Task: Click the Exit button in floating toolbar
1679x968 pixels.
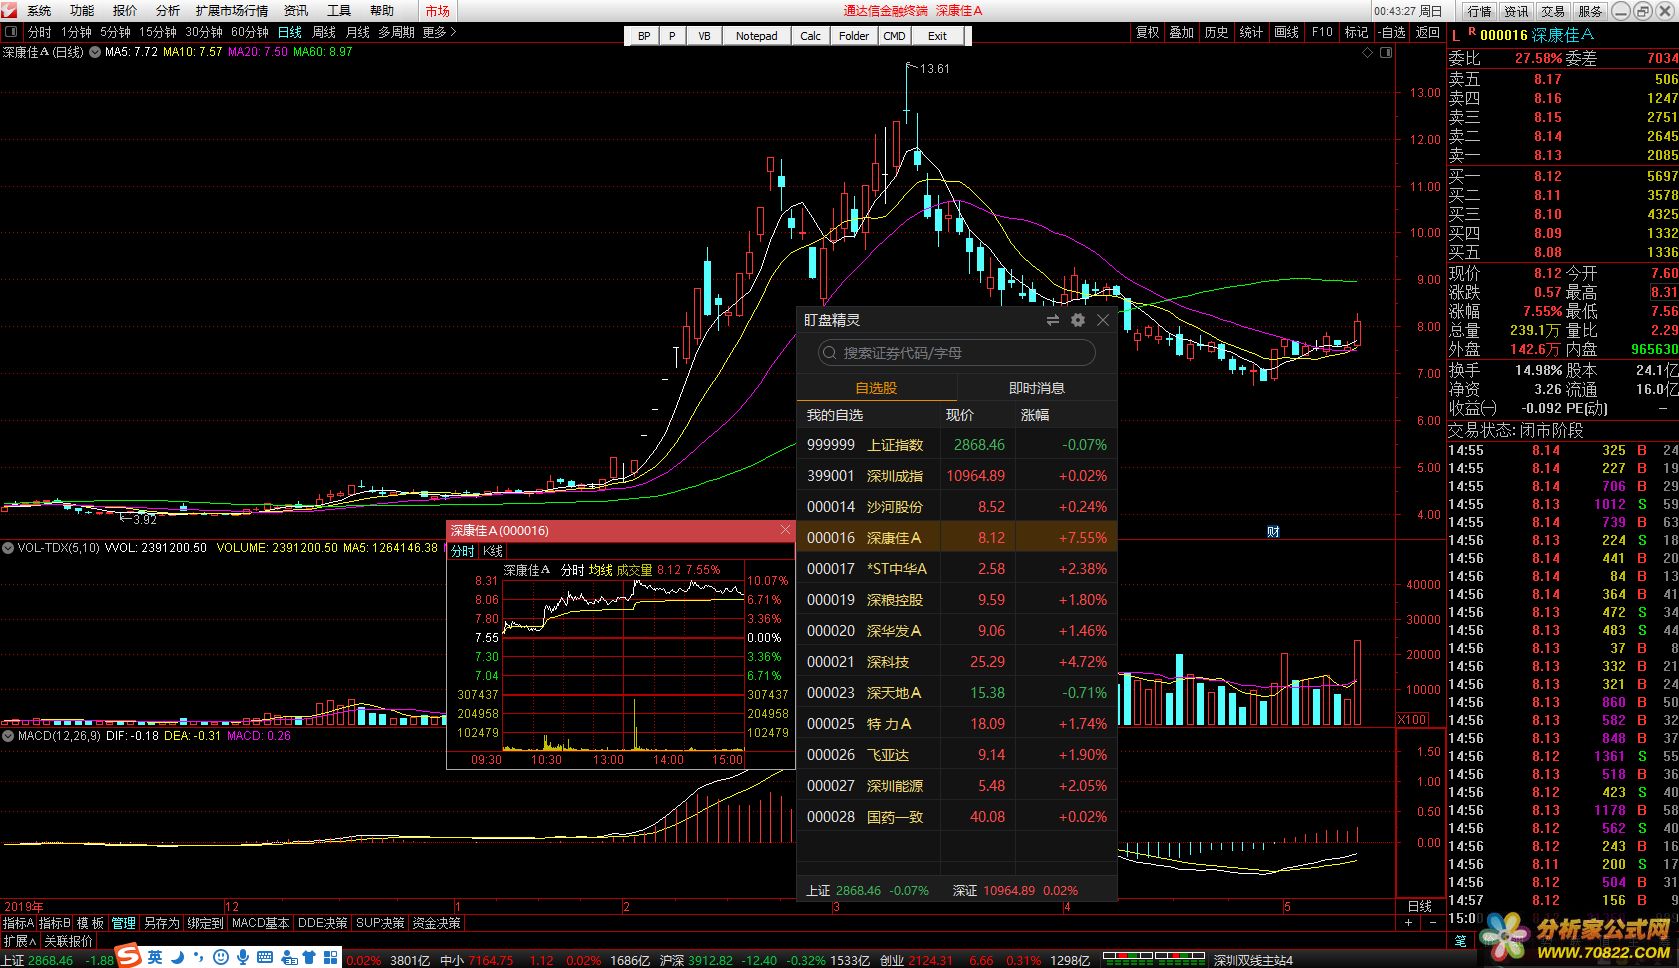Action: pos(937,36)
